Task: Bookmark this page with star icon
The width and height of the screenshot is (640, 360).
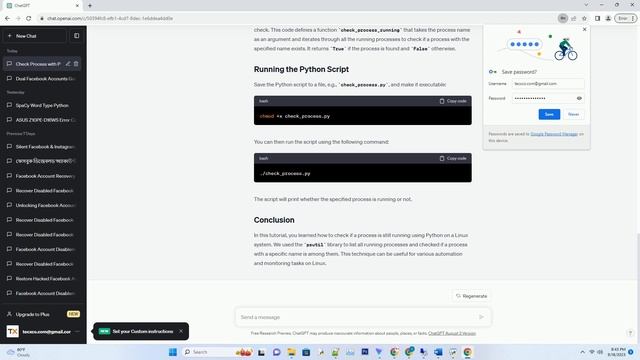Action: (584, 18)
